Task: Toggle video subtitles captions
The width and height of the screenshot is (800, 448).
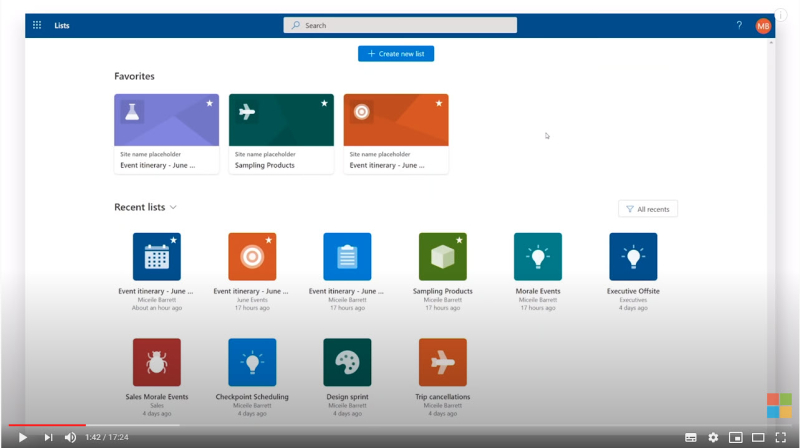Action: (691, 437)
